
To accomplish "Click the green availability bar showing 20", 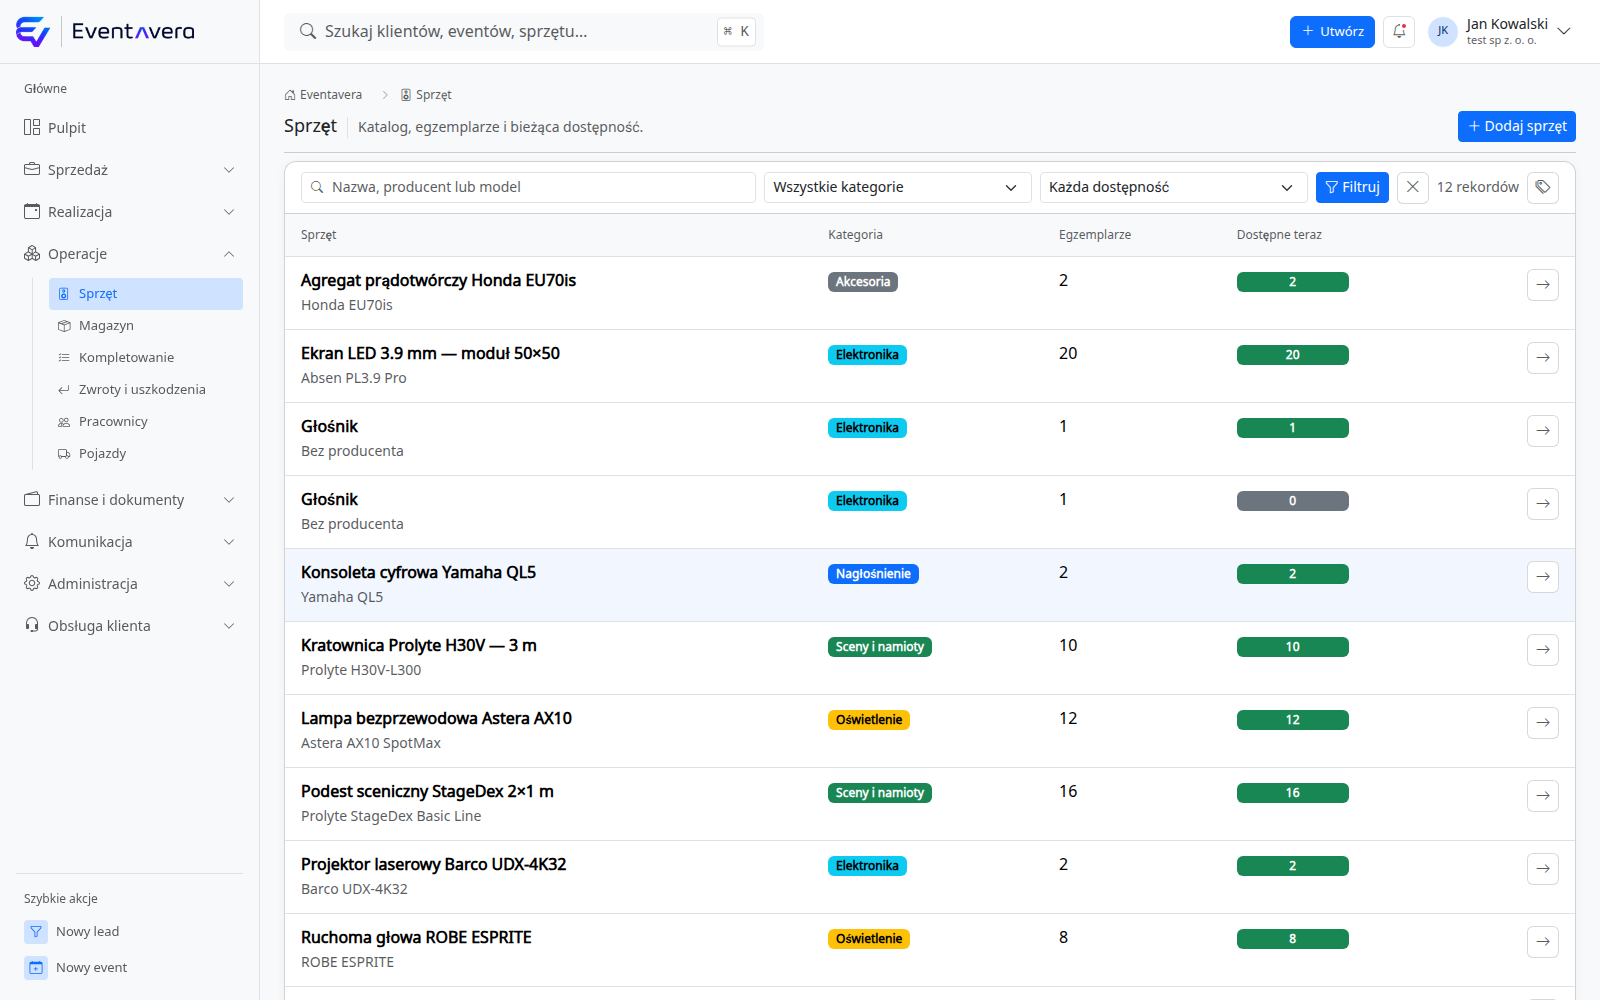I will coord(1292,355).
